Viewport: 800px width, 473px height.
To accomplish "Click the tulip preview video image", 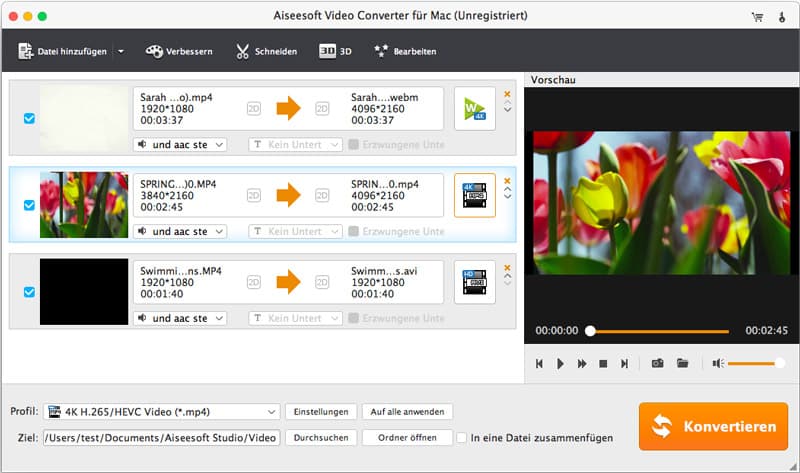I will pyautogui.click(x=662, y=203).
